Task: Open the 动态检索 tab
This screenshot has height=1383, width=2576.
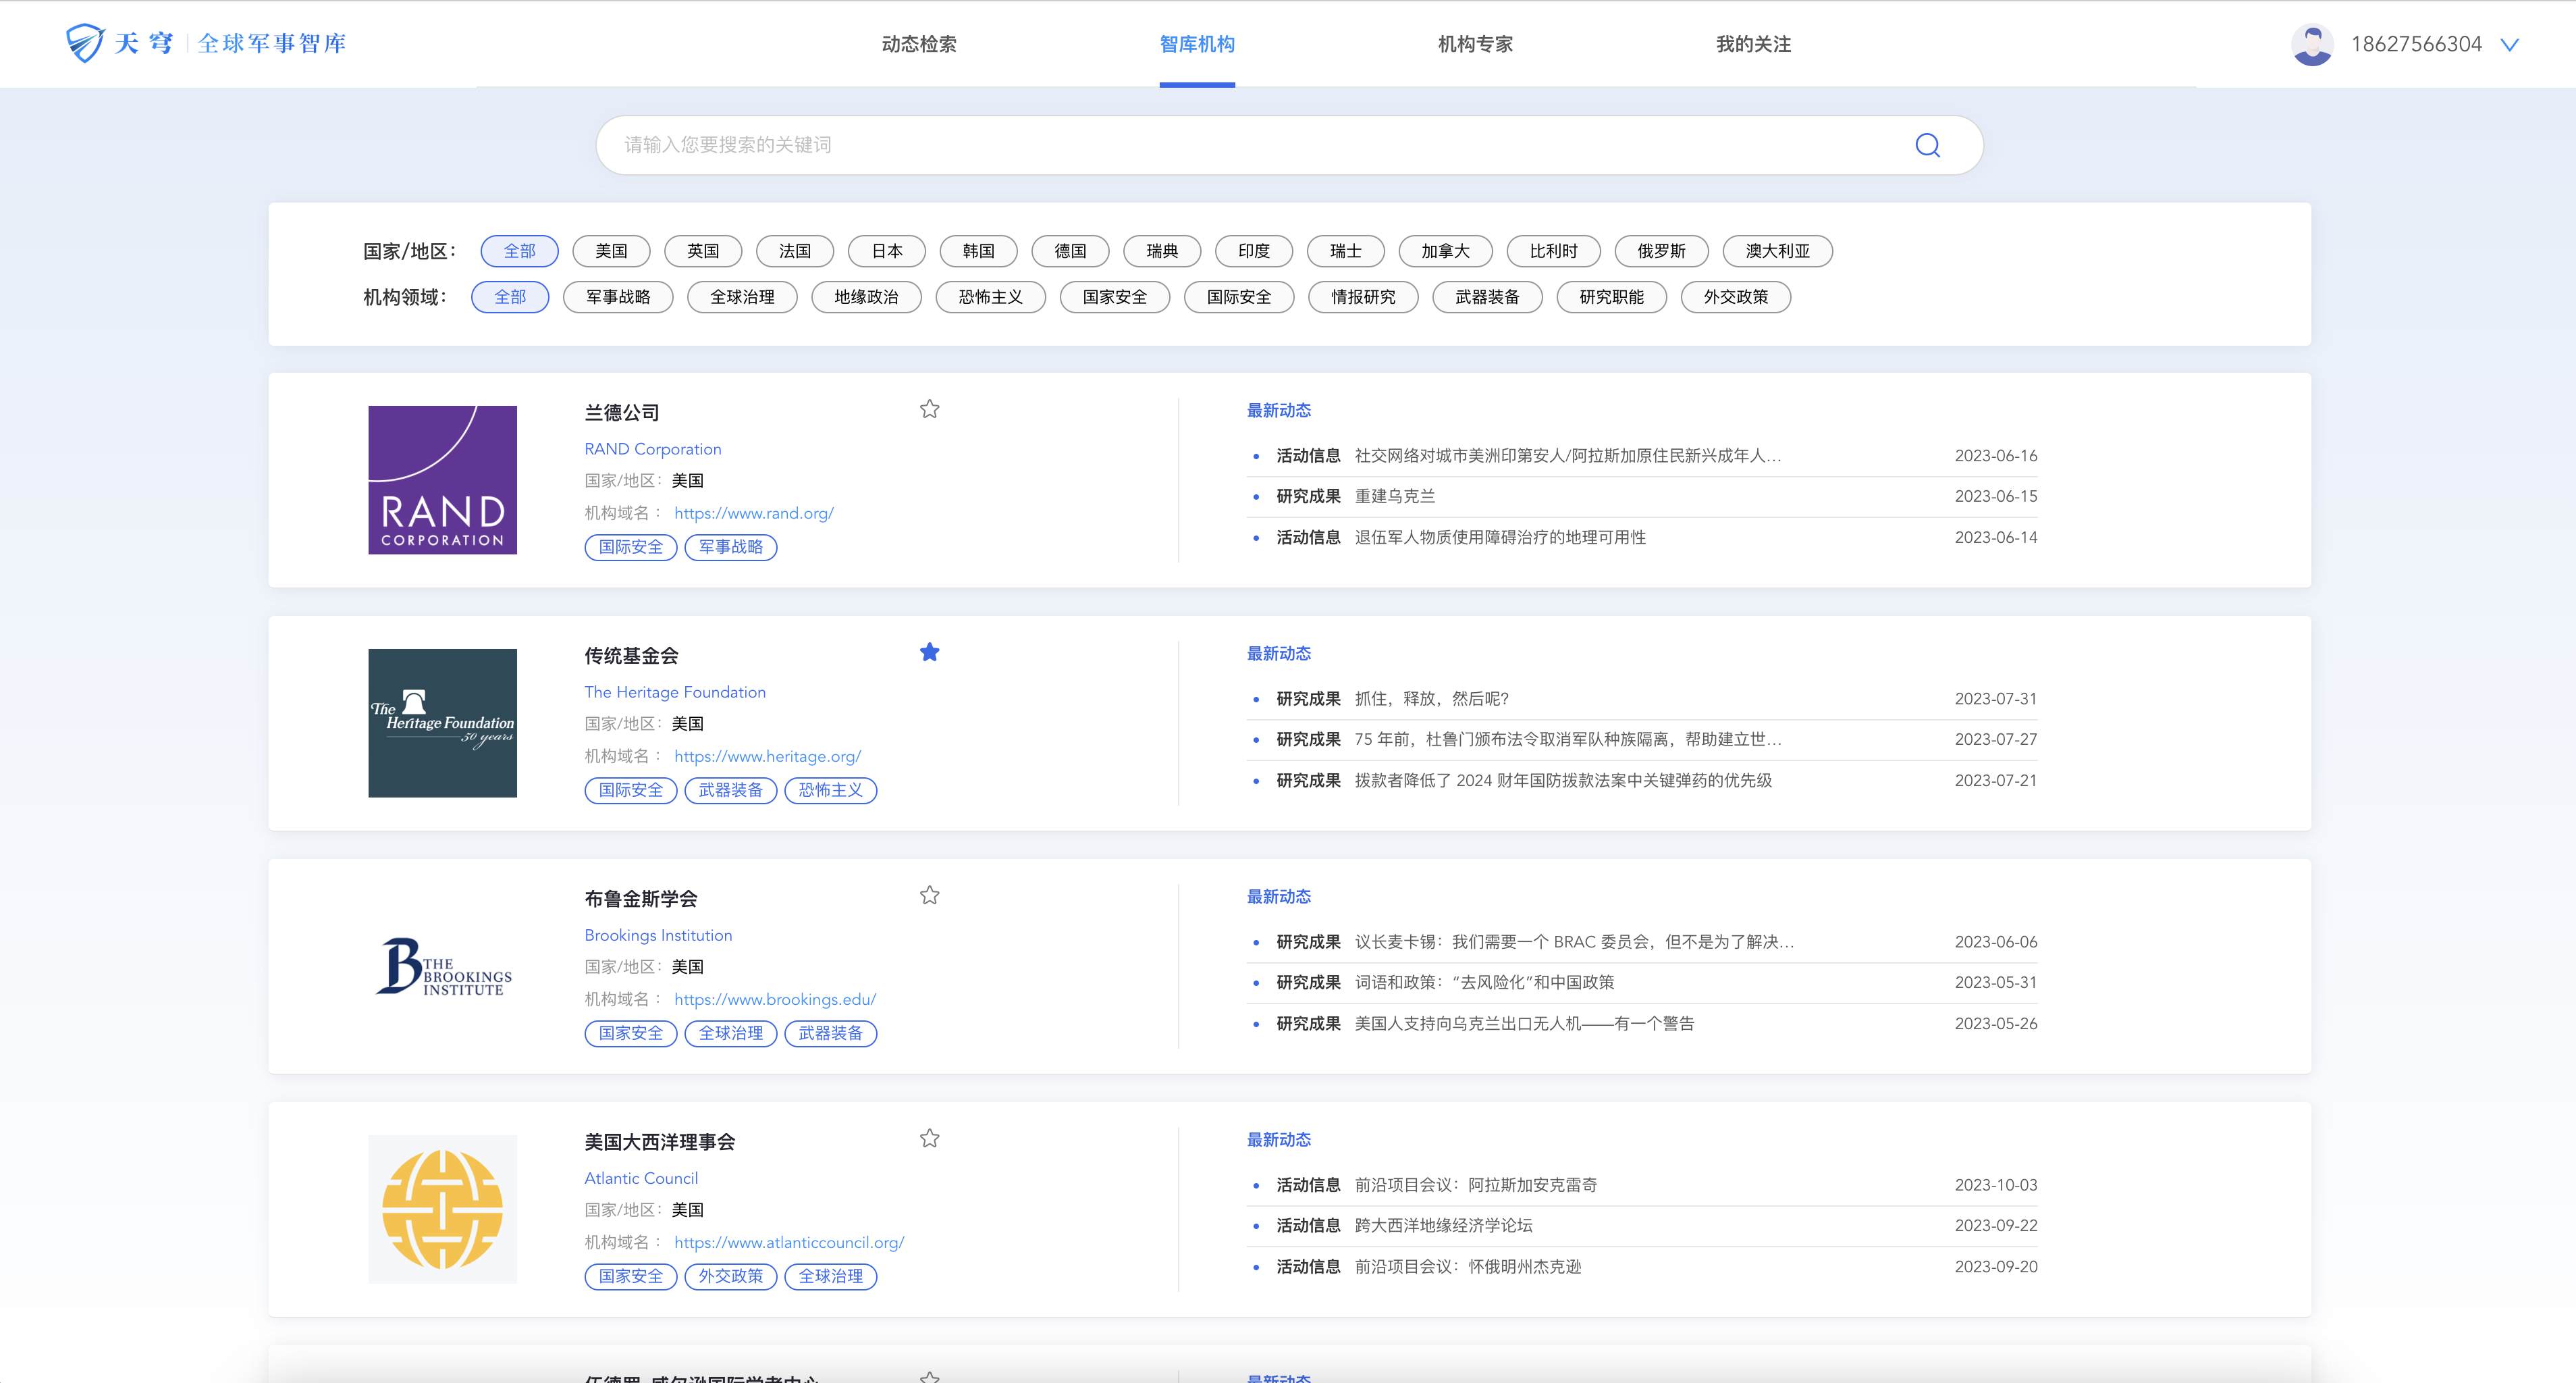Action: (x=919, y=44)
